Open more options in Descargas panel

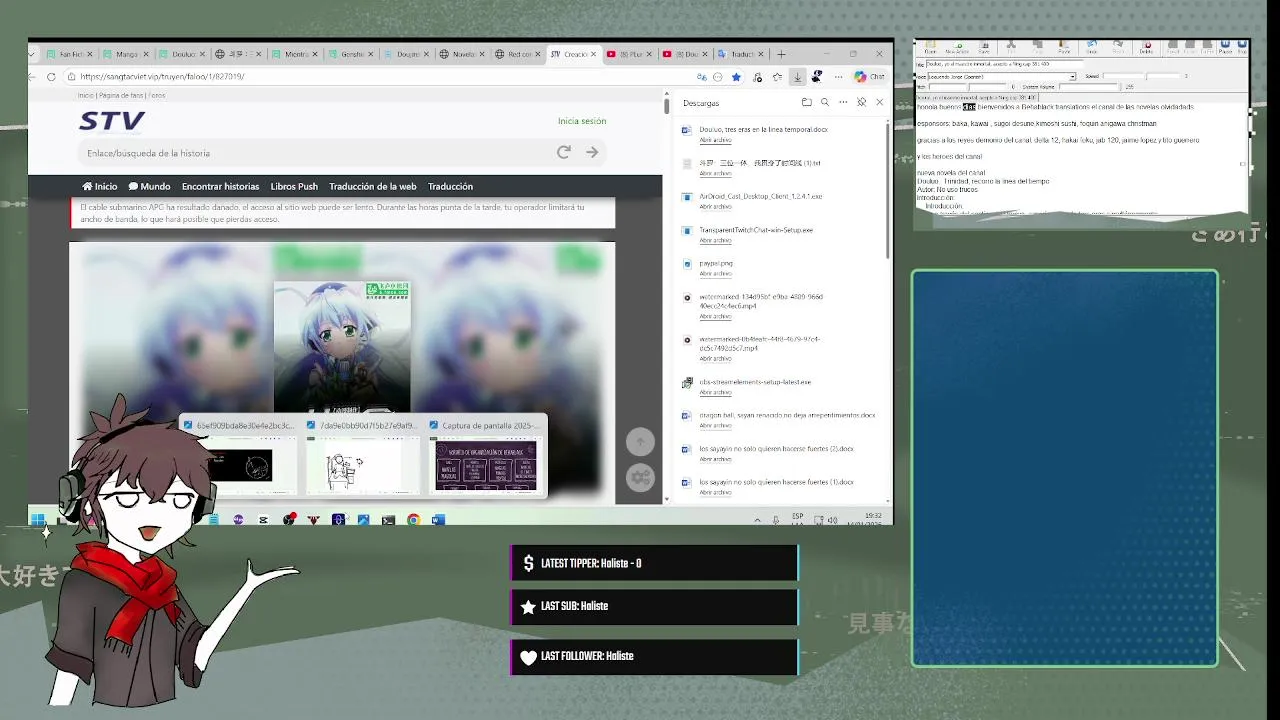tap(843, 102)
